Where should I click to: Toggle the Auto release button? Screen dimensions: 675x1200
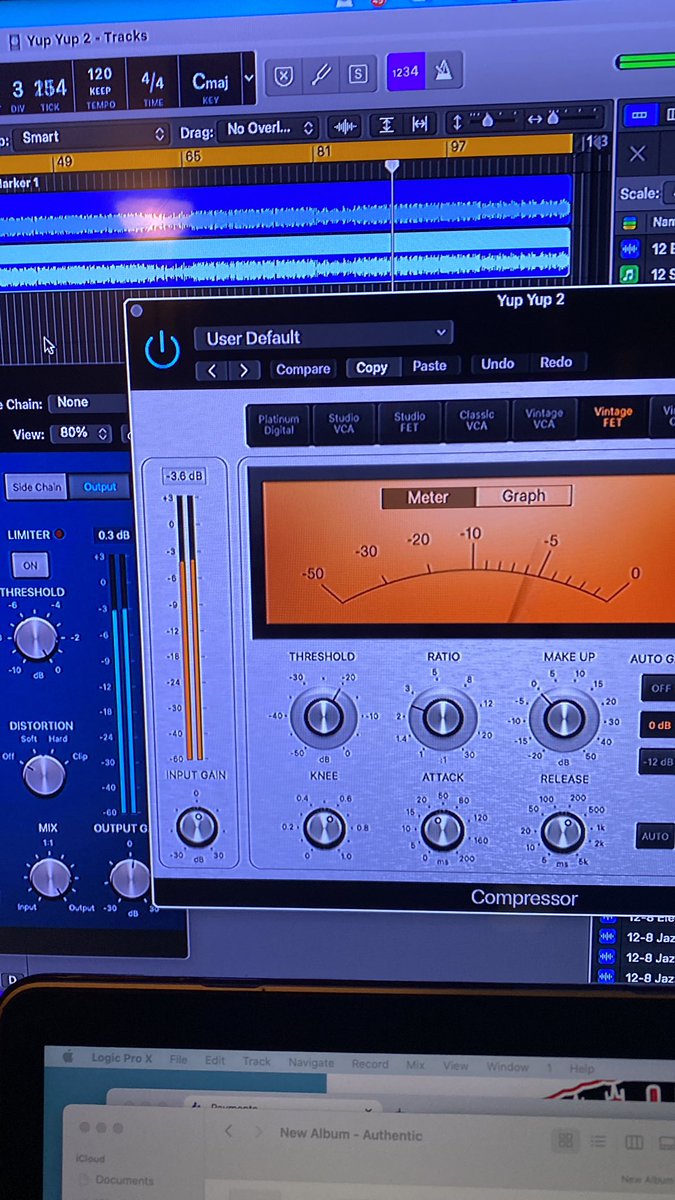pyautogui.click(x=656, y=836)
